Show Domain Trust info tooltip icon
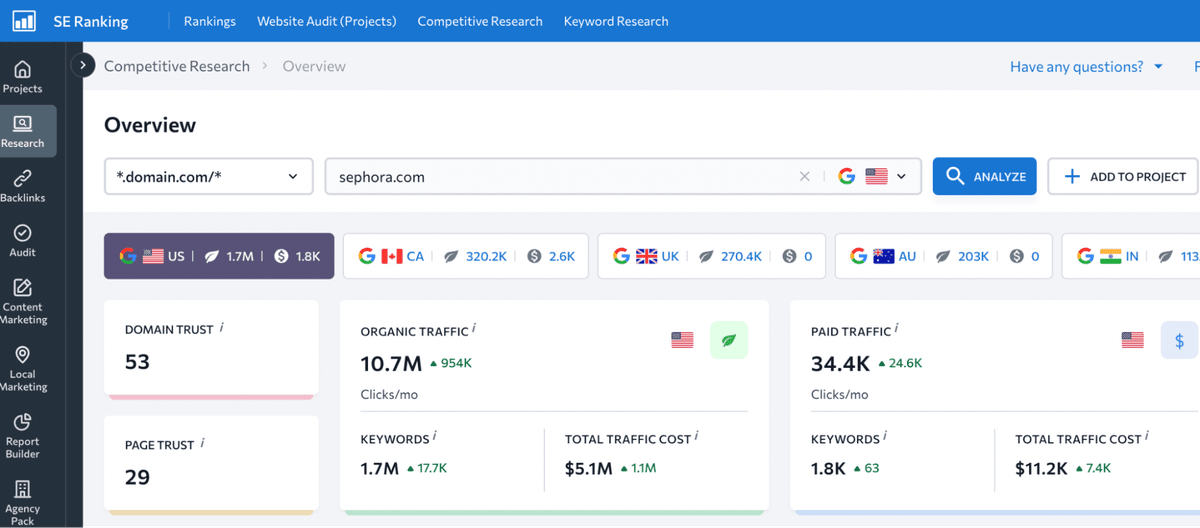Screen dimensions: 1200x528 [222, 327]
